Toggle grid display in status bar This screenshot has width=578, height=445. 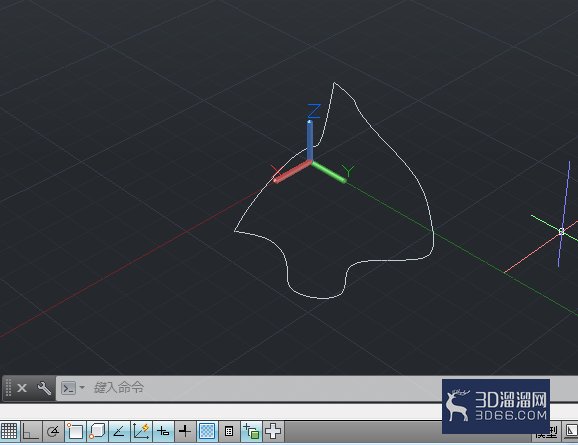click(x=9, y=431)
